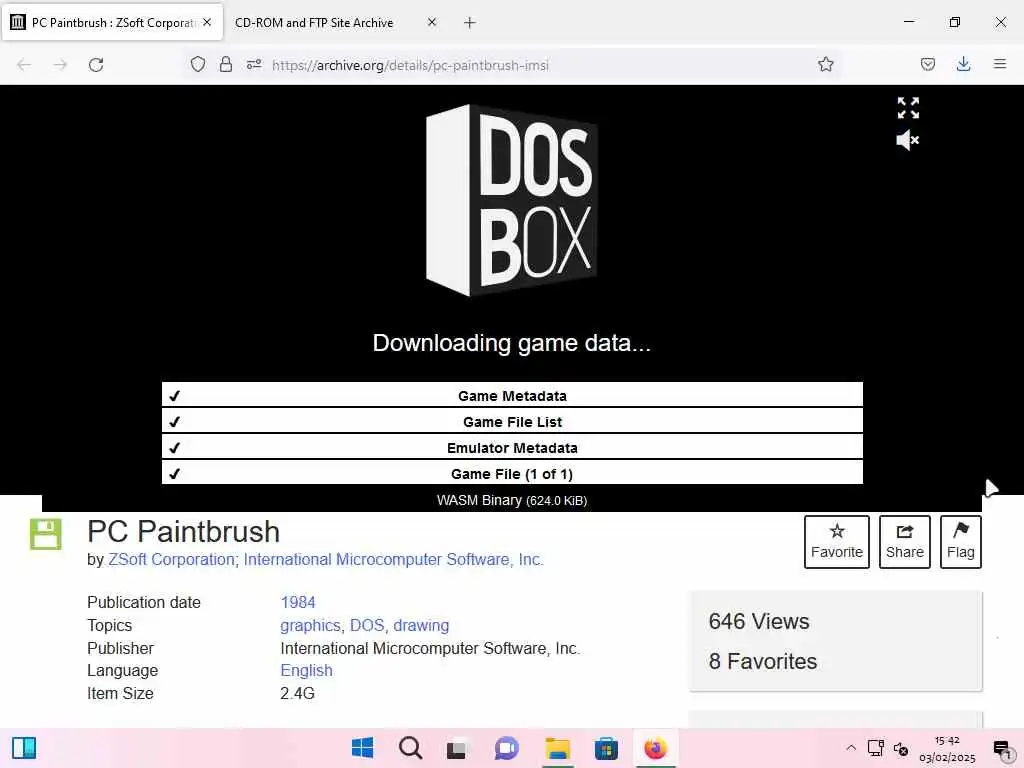Open the 1984 publication date link

(298, 602)
